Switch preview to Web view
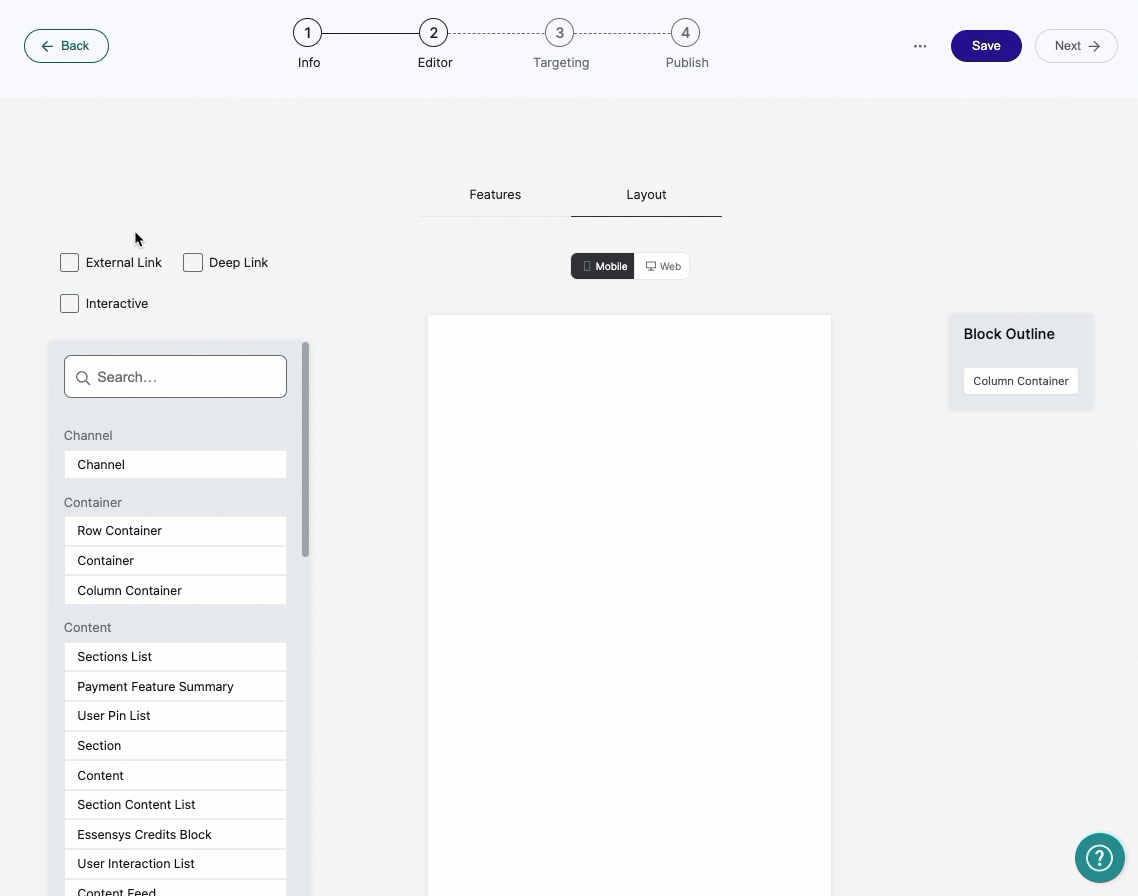This screenshot has height=896, width=1138. 663,266
